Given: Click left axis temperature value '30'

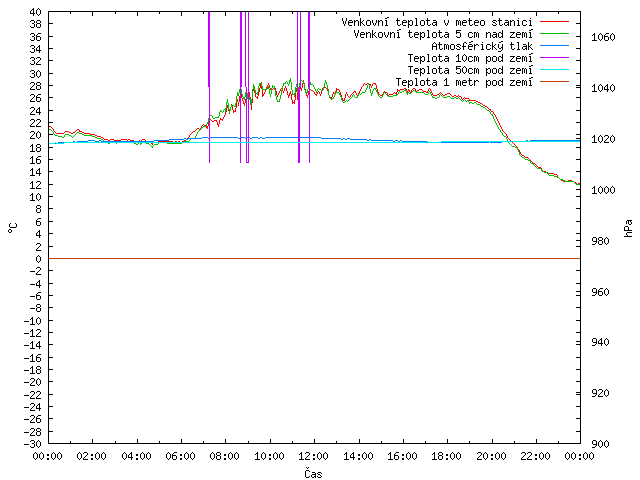Looking at the screenshot, I should 36,74.
